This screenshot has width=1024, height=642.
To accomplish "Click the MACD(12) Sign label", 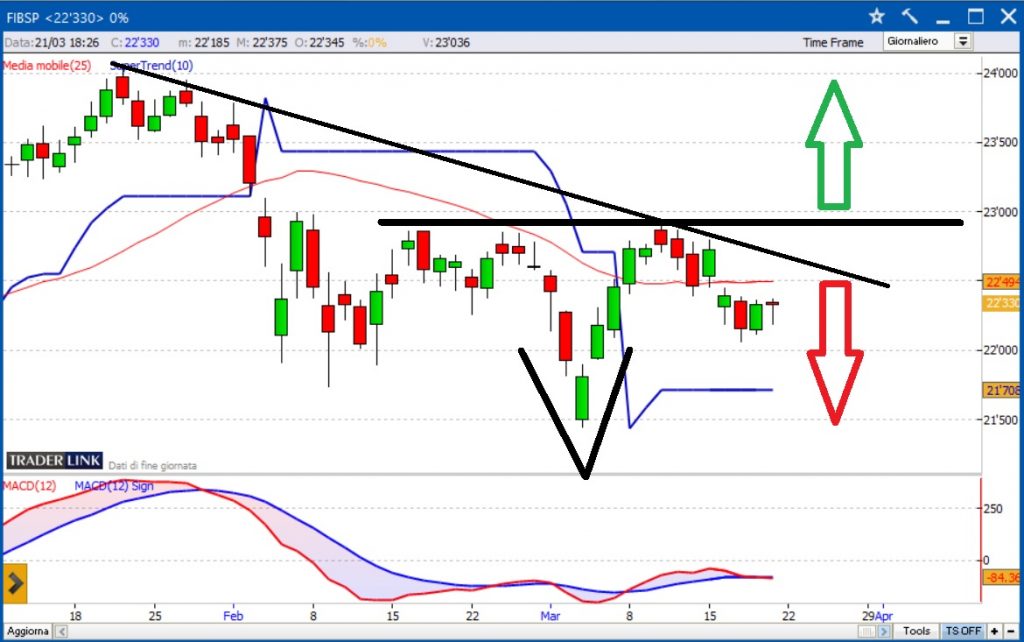I will [x=112, y=486].
